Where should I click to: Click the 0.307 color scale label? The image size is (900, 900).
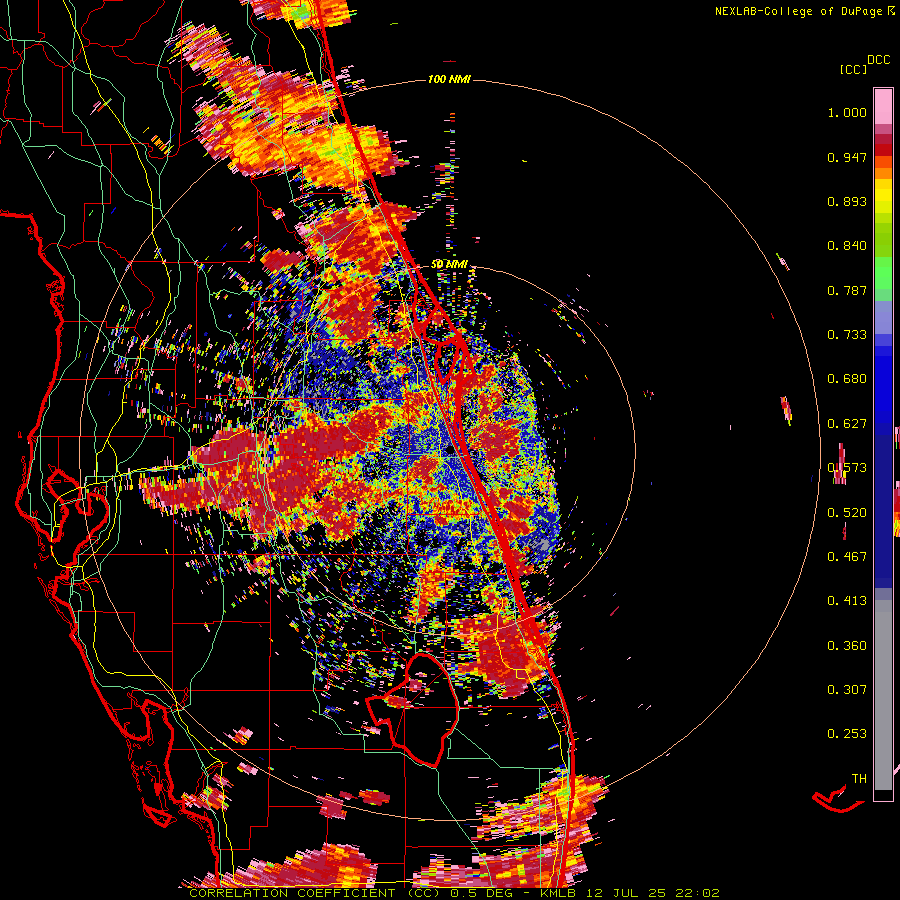(x=847, y=690)
